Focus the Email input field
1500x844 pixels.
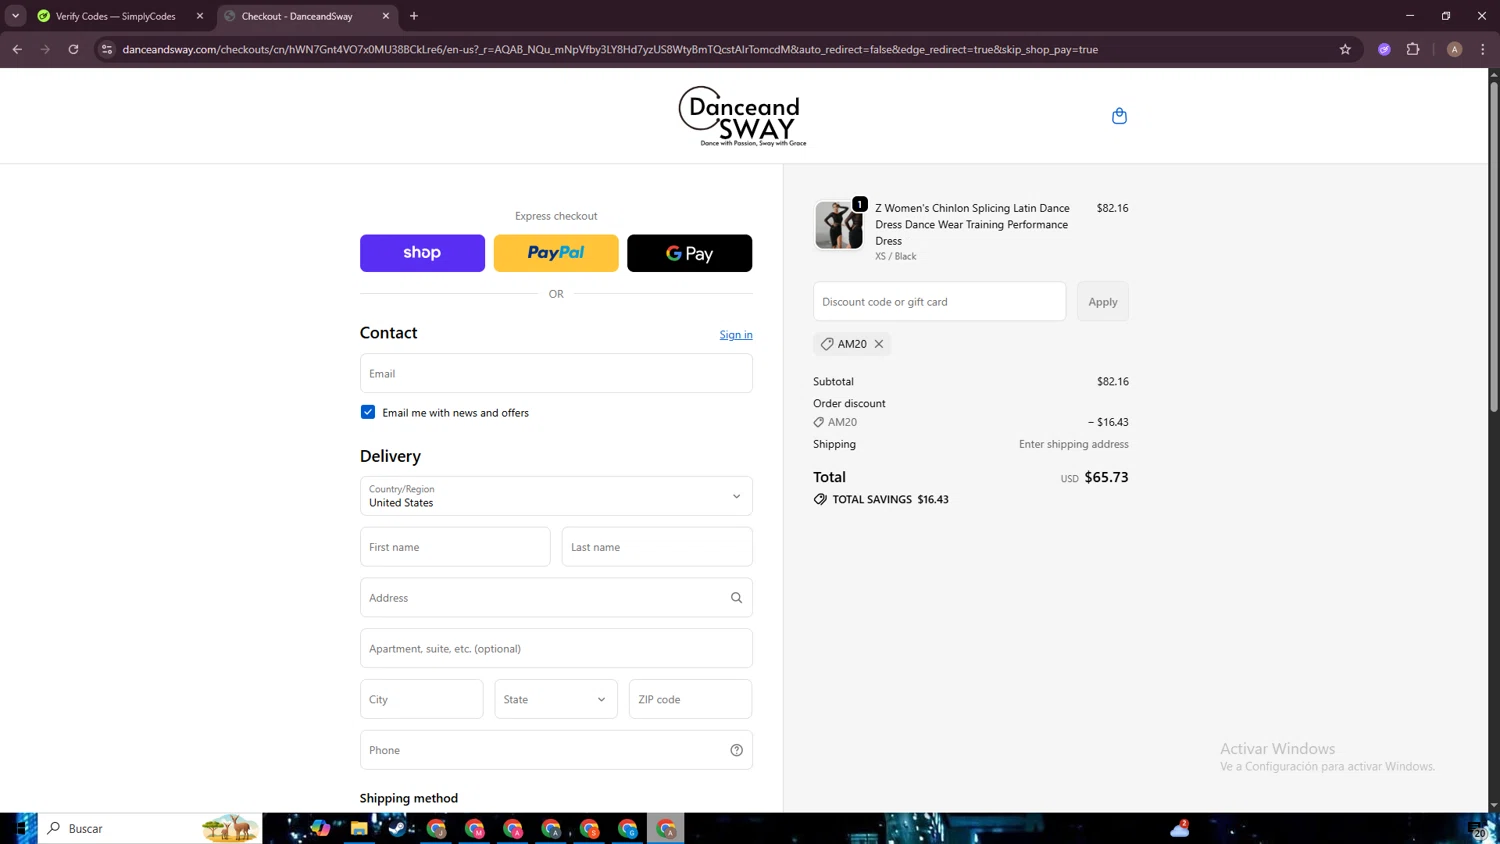tap(556, 373)
